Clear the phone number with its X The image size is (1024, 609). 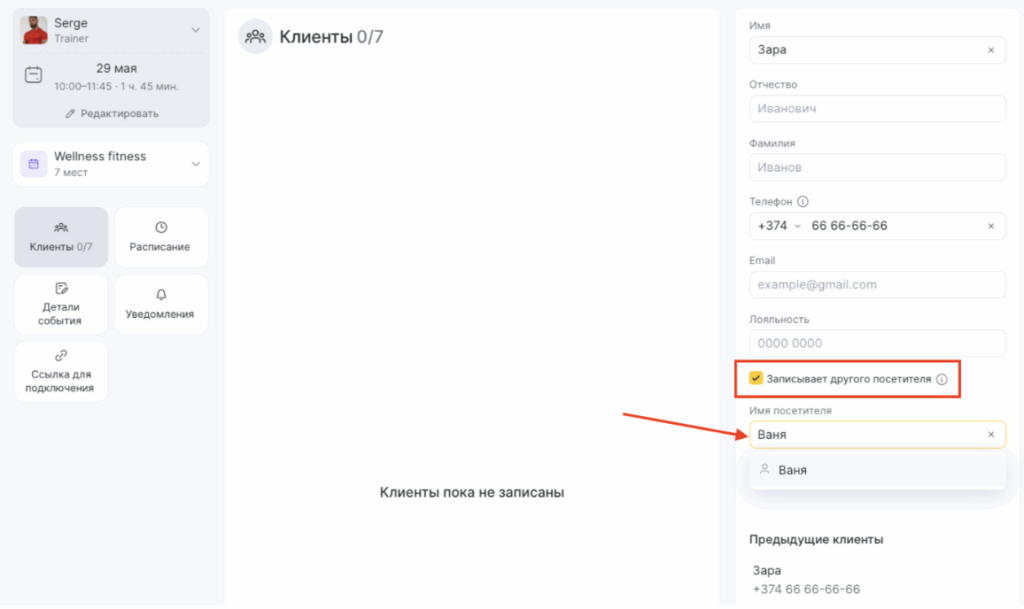pos(991,226)
